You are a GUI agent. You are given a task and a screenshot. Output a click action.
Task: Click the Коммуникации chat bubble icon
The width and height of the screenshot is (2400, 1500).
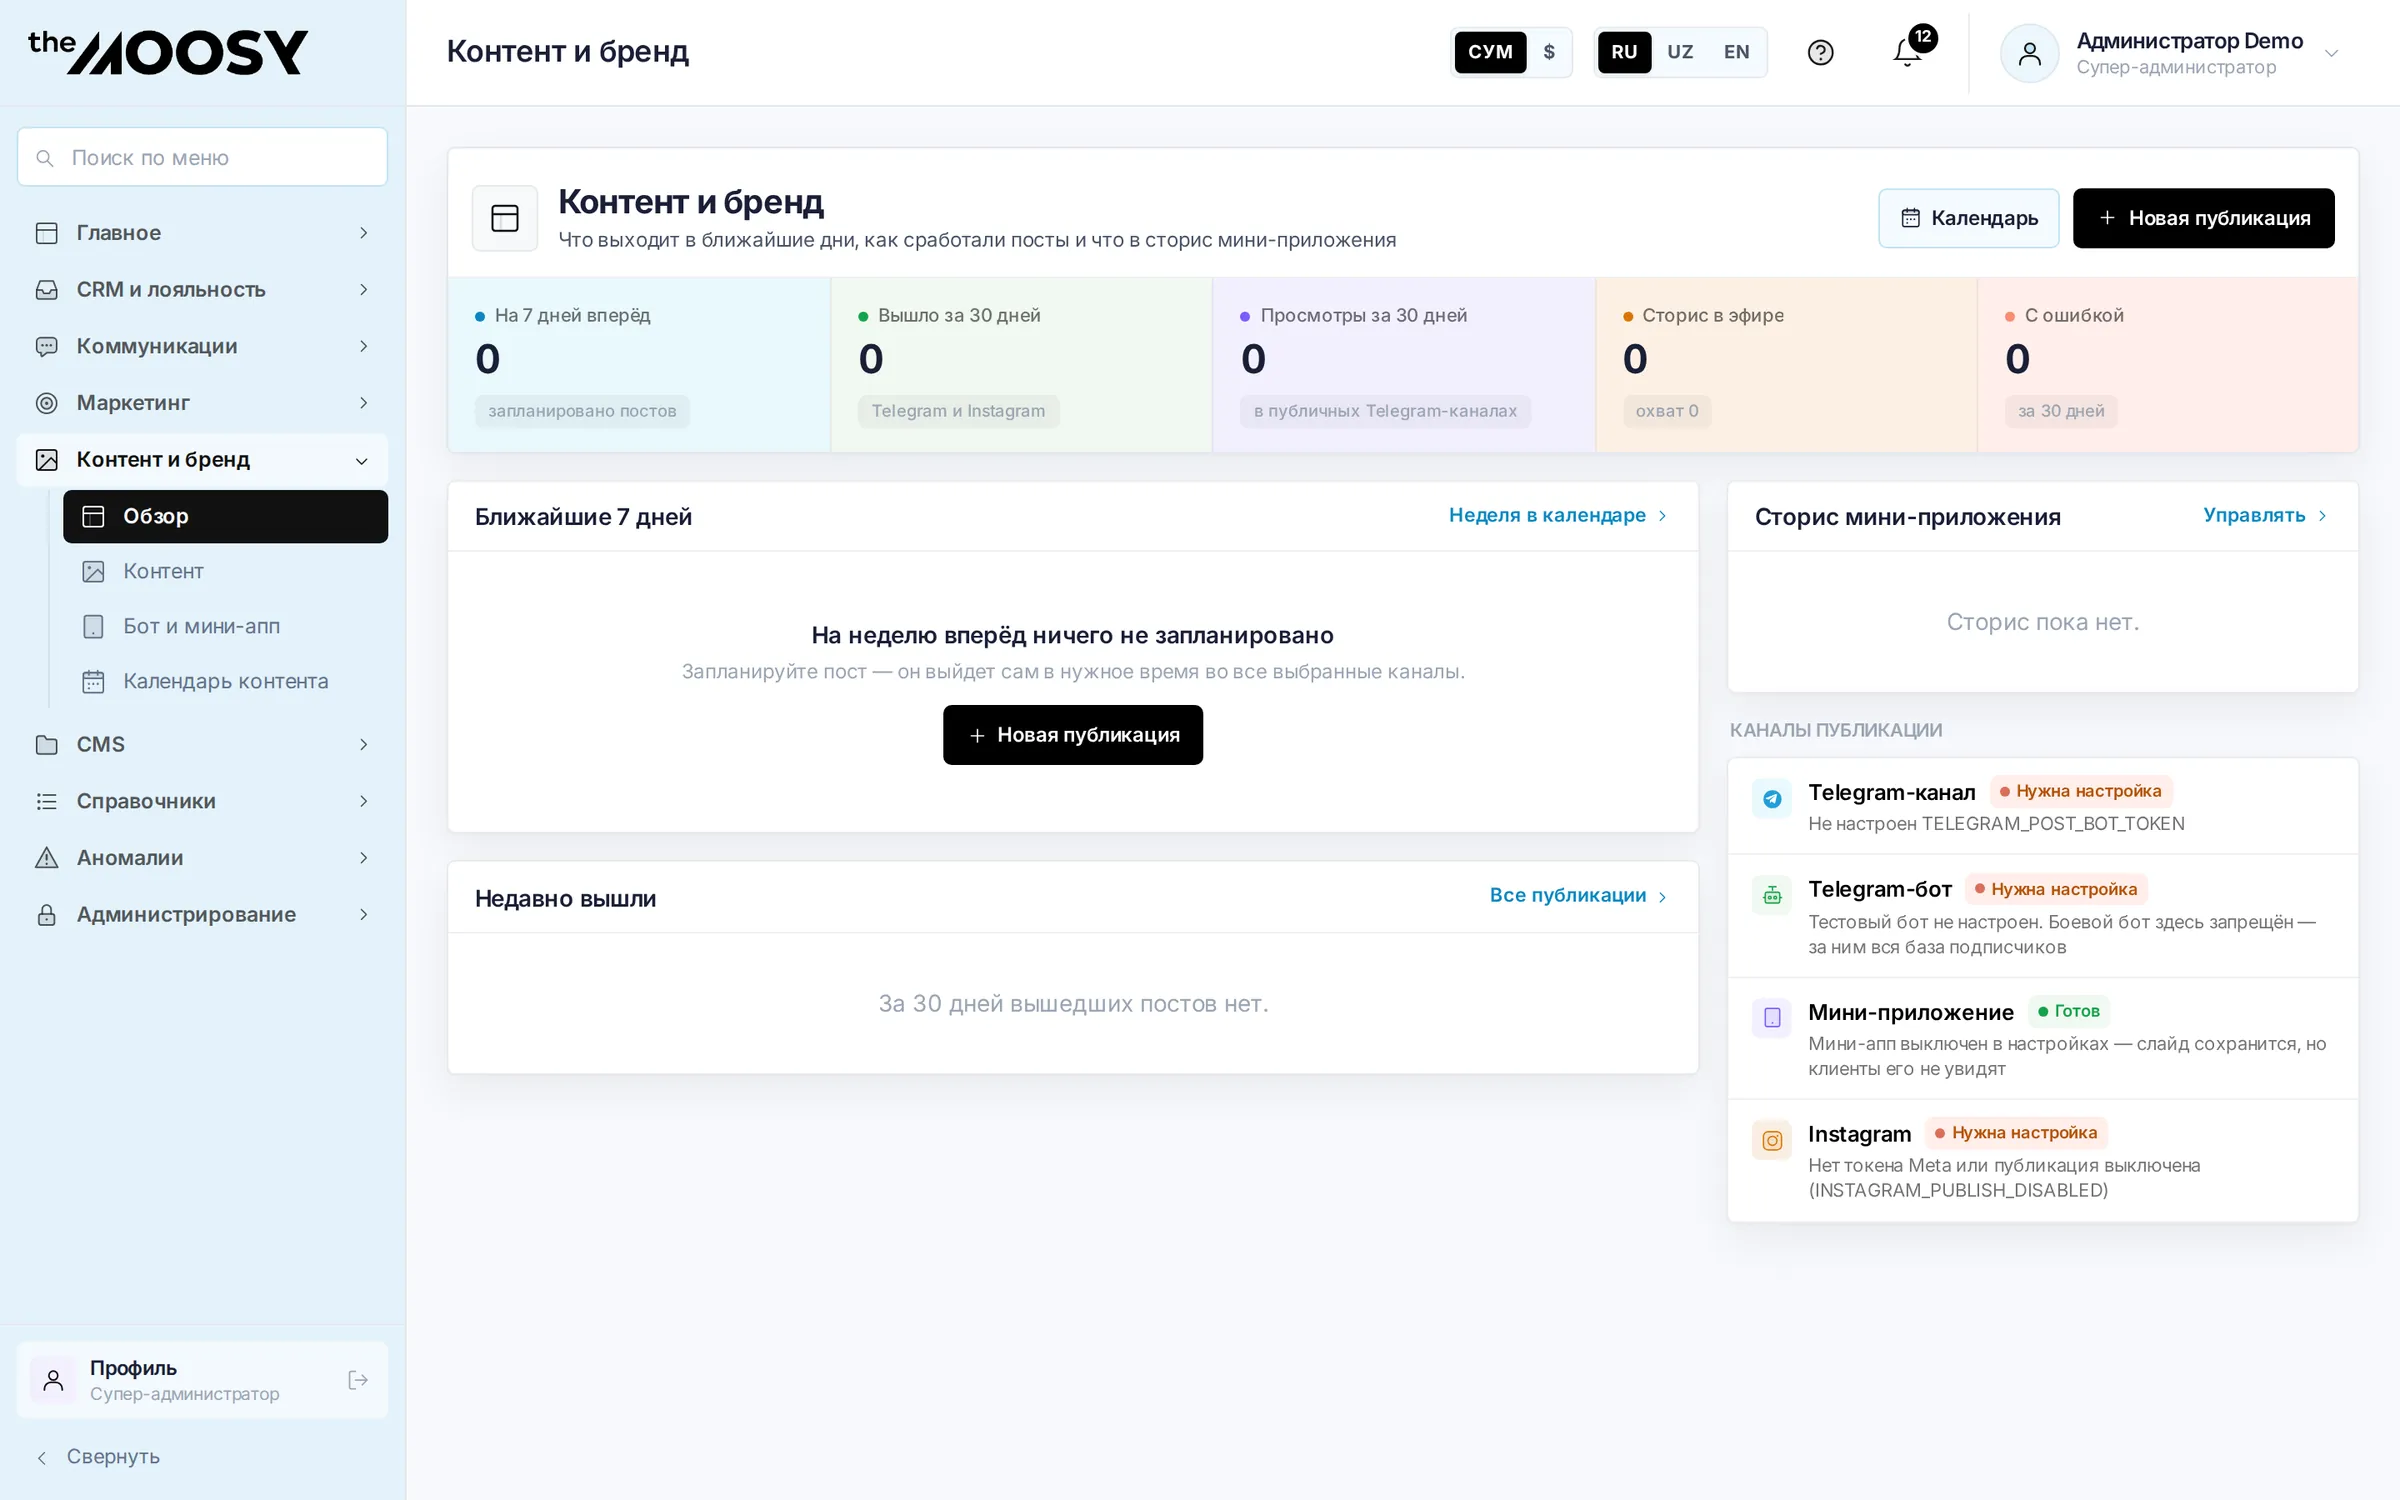click(47, 346)
